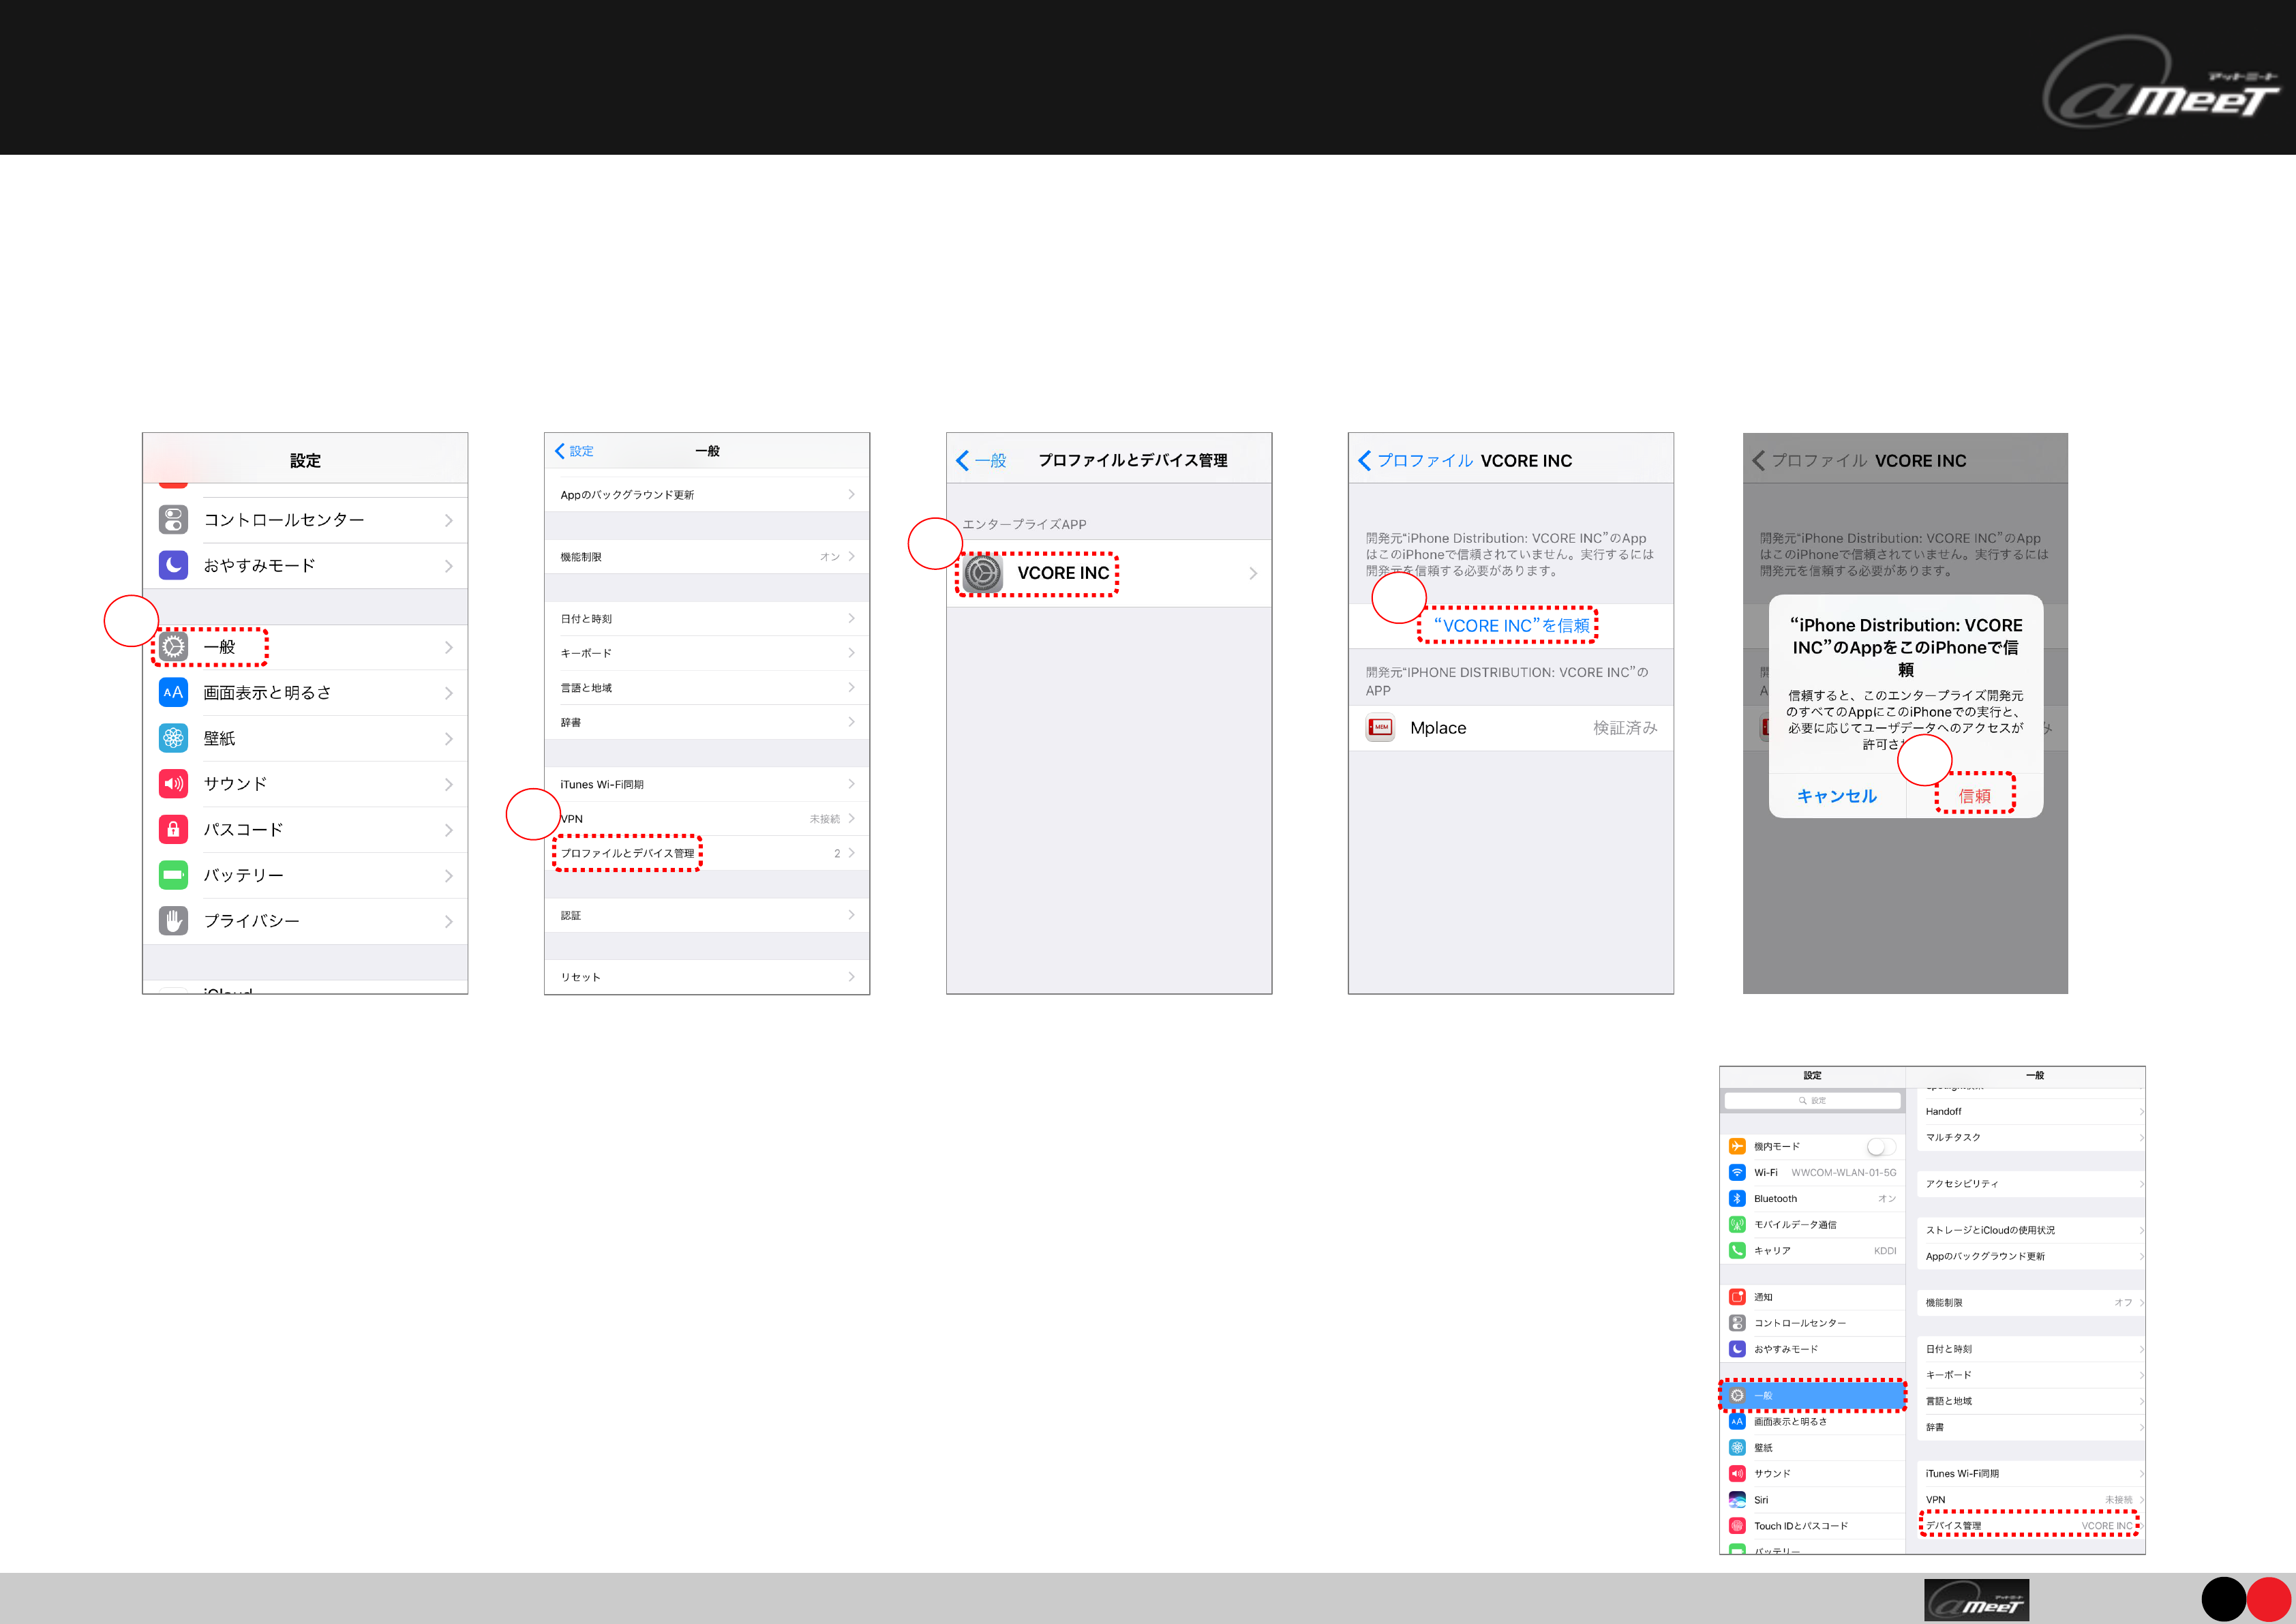Toggle the 機内モード switch on iPad
Screen dimensions: 2296x1624
(x=1881, y=1147)
